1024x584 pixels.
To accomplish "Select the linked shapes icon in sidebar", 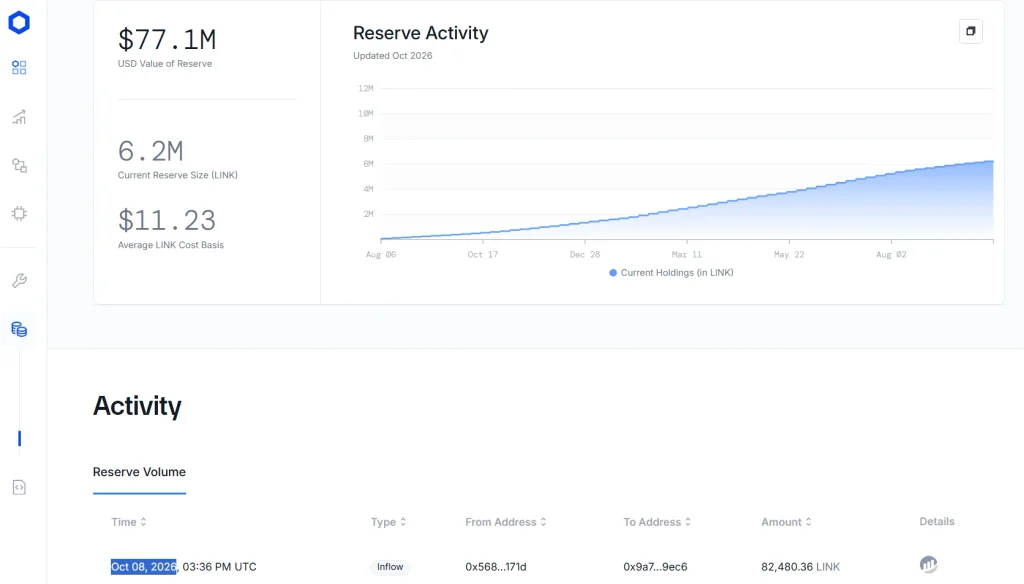I will point(20,165).
